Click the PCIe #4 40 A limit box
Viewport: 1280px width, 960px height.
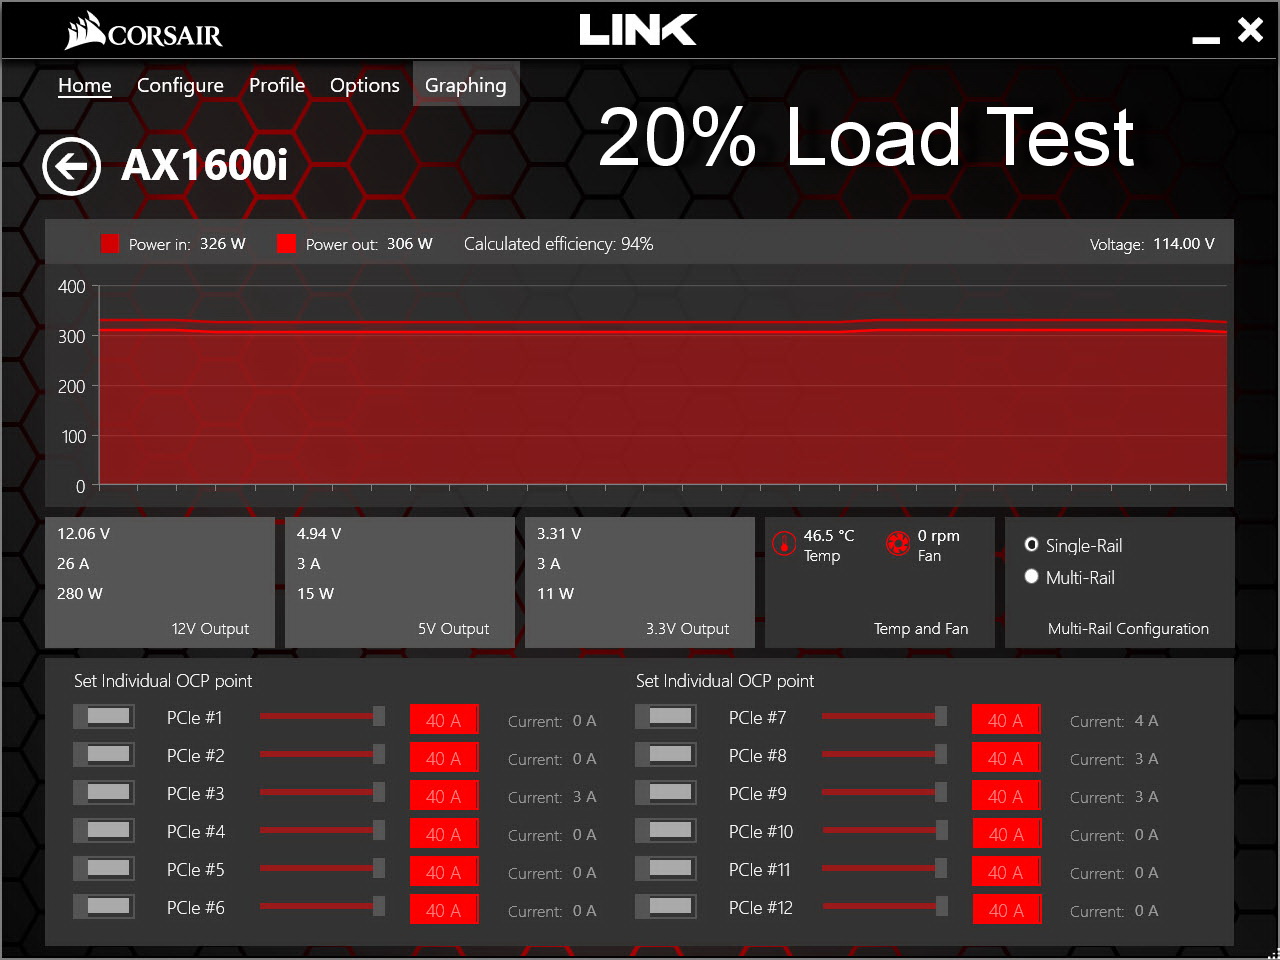tap(444, 834)
